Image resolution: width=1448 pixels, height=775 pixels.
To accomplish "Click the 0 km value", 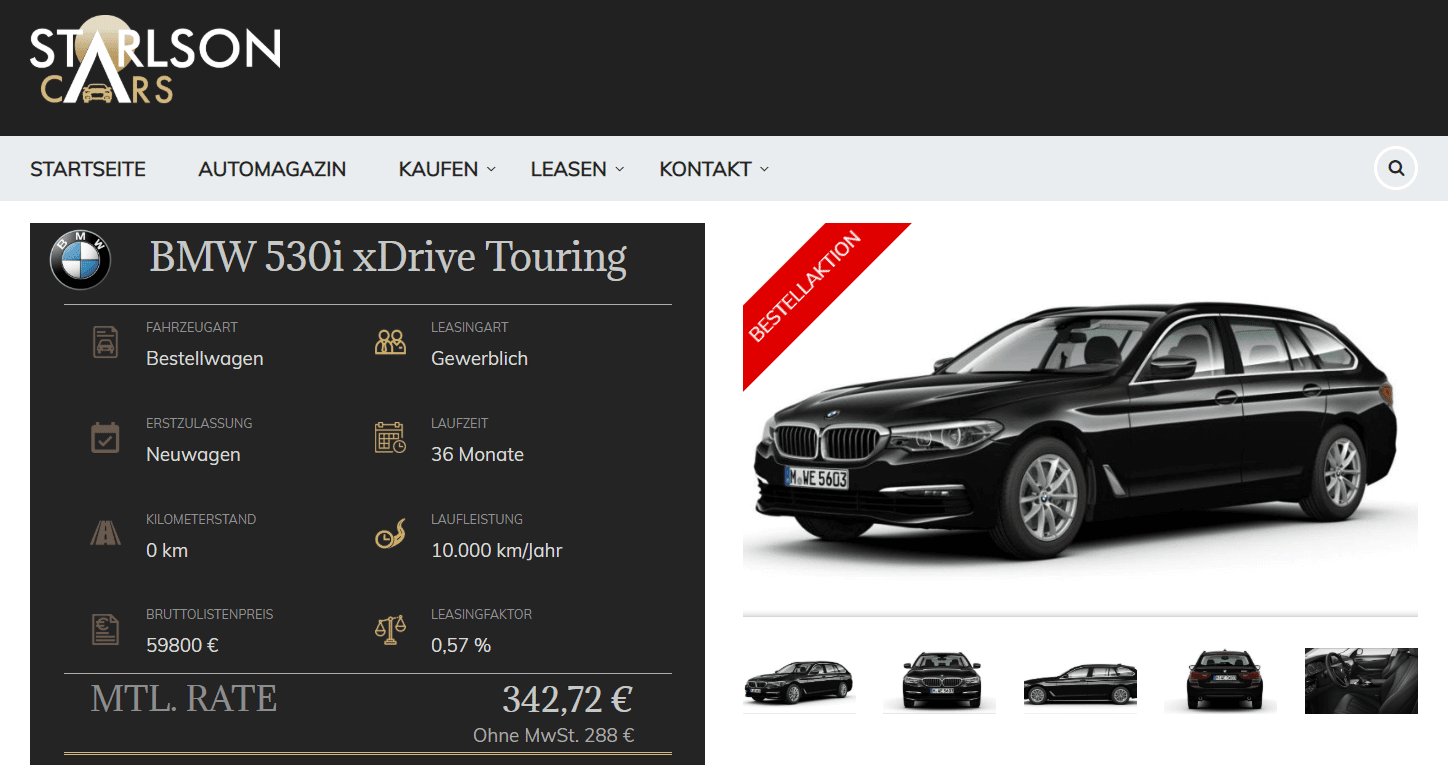I will (x=167, y=550).
